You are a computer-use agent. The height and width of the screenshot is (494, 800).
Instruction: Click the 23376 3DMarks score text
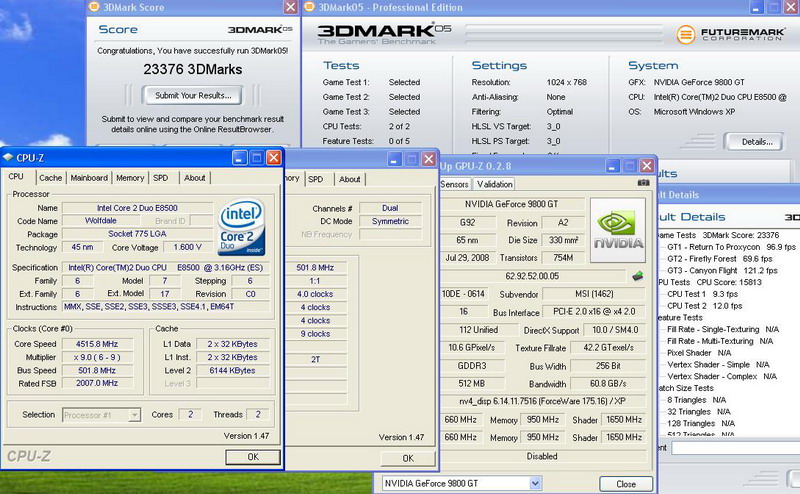192,69
